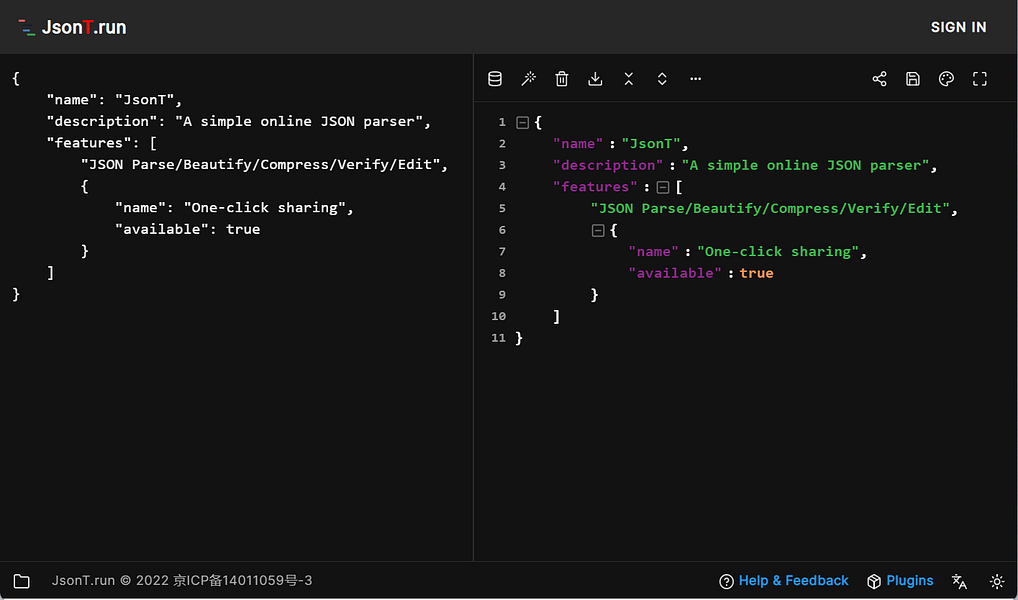Open the database storage icon
Viewport: 1018px width, 600px height.
pyautogui.click(x=495, y=79)
